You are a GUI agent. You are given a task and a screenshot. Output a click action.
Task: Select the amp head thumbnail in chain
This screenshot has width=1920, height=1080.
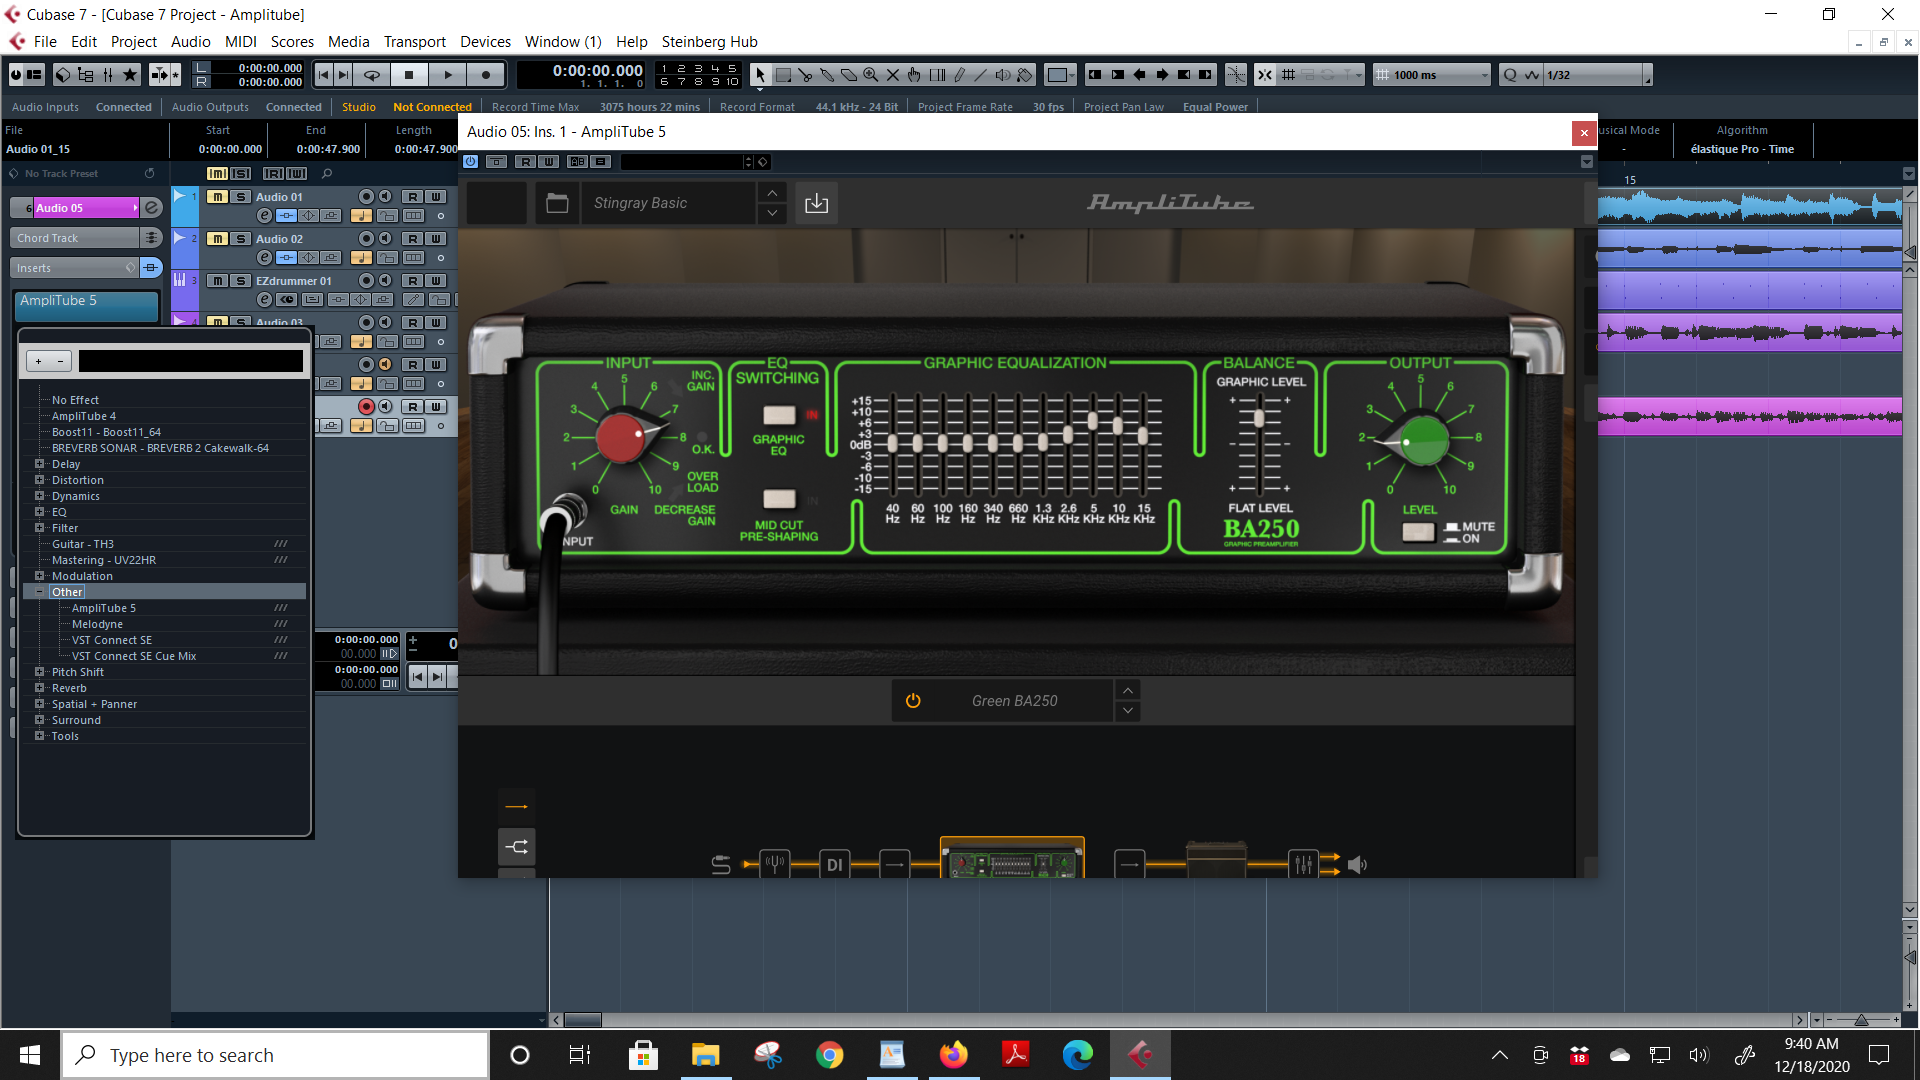point(1012,859)
